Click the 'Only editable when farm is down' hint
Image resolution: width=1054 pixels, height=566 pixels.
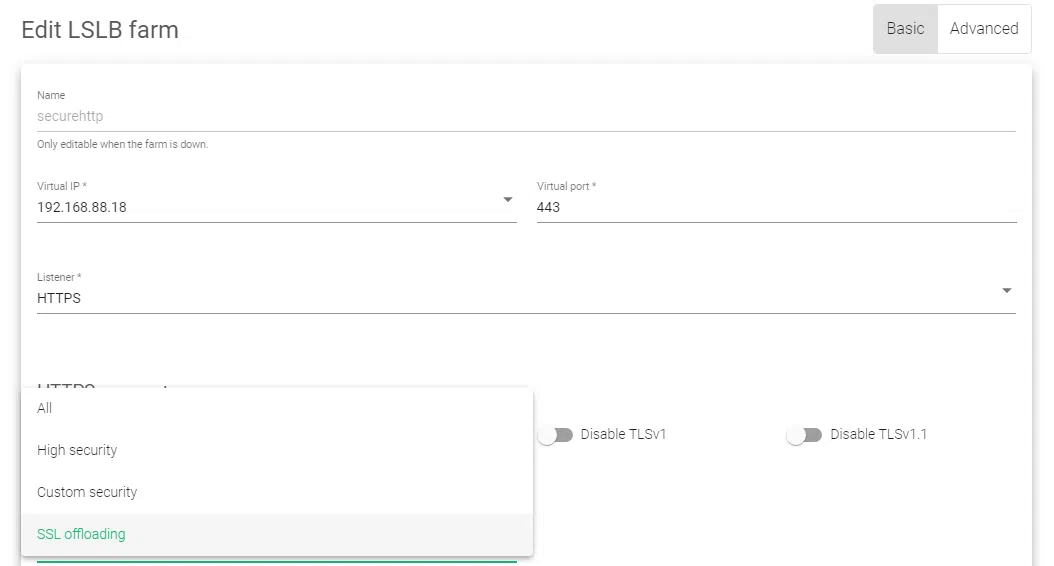click(122, 144)
